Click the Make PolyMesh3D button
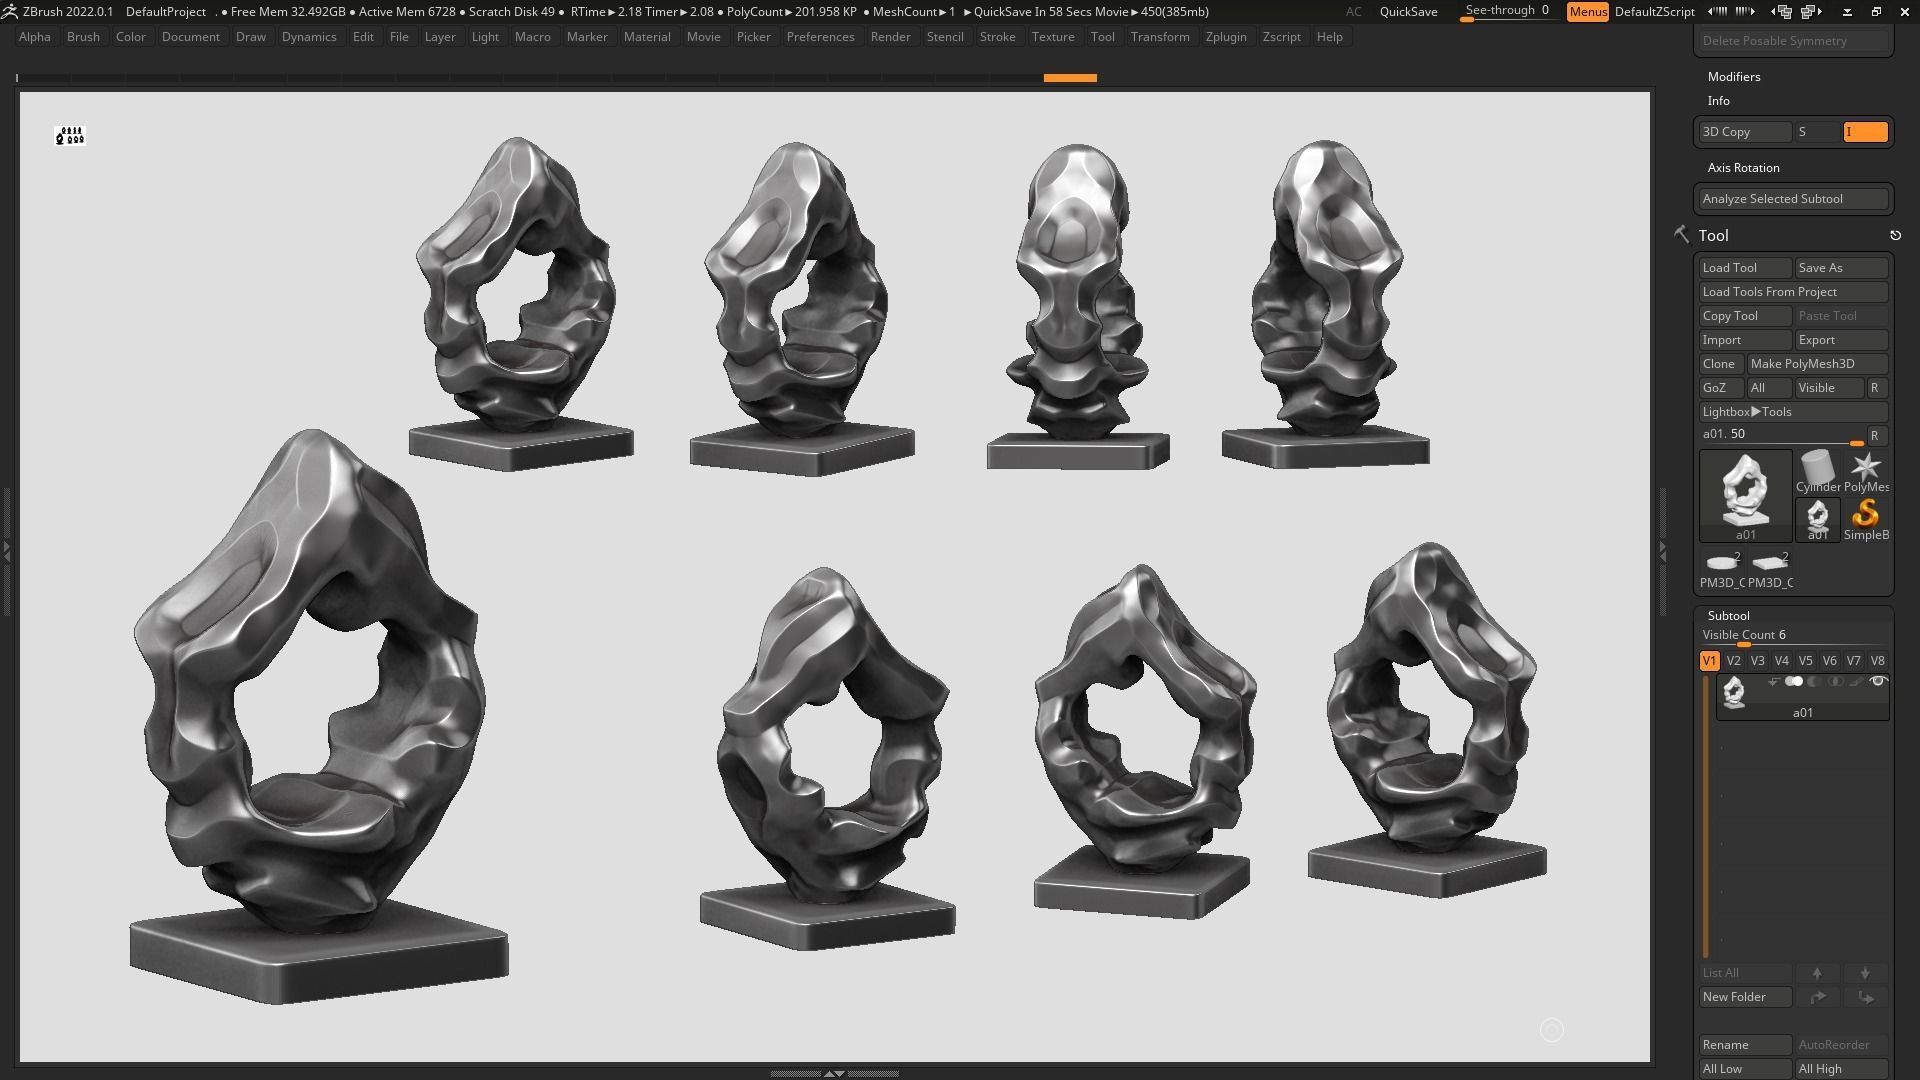 [1817, 364]
